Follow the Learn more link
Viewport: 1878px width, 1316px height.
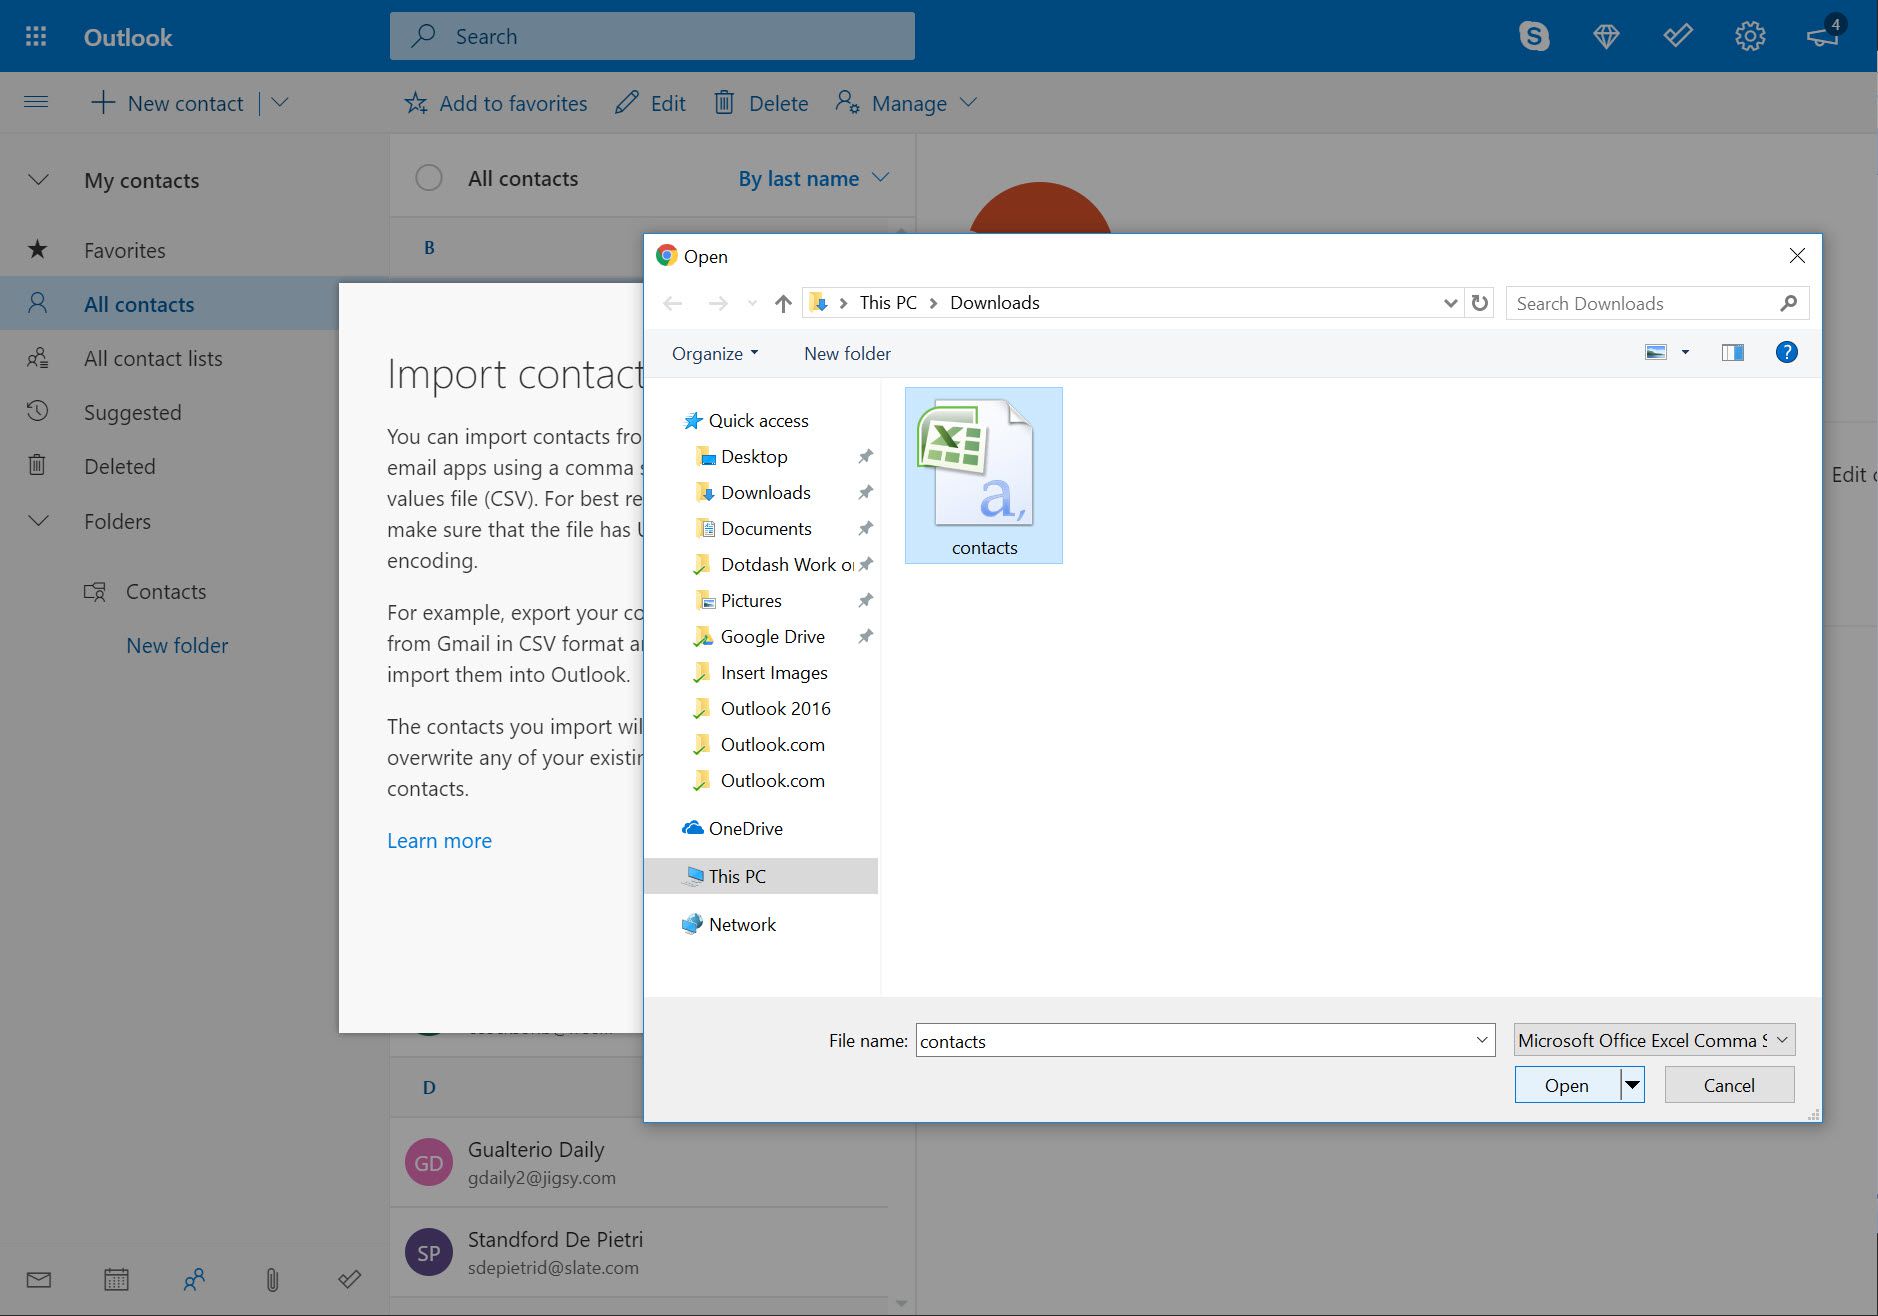pyautogui.click(x=439, y=841)
